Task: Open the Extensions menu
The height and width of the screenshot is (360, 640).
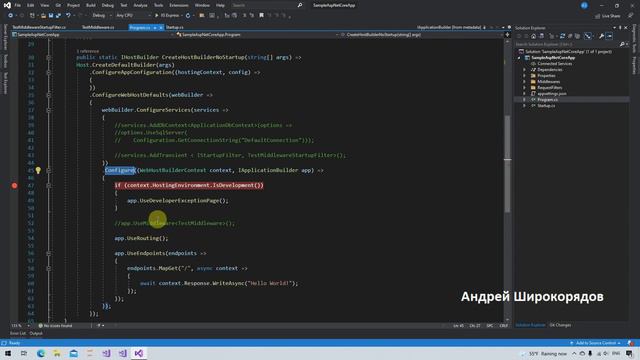Action: (179, 5)
